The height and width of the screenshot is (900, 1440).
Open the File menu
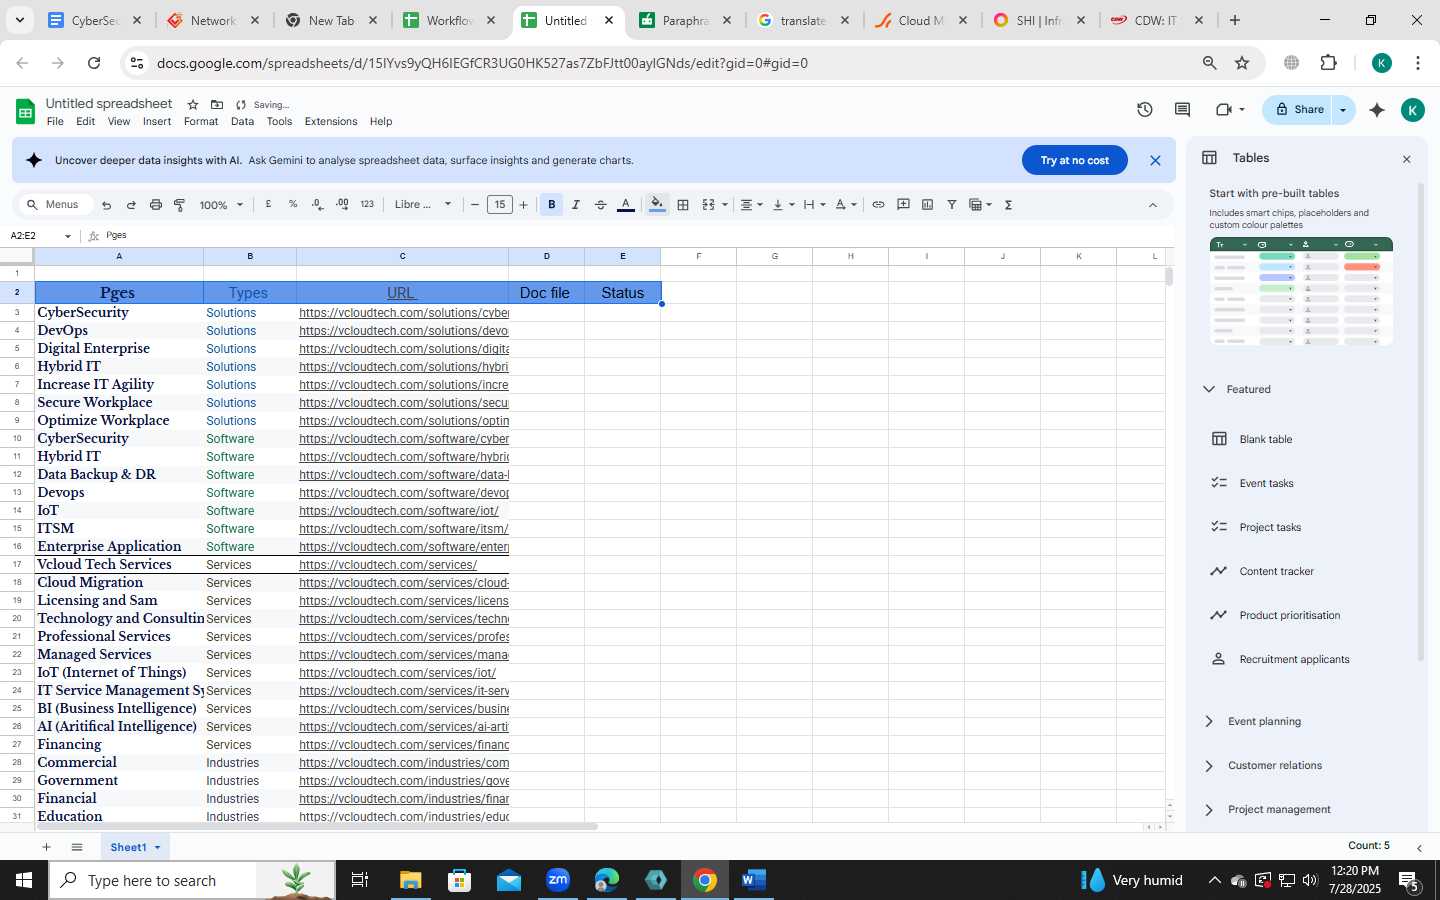click(x=55, y=122)
